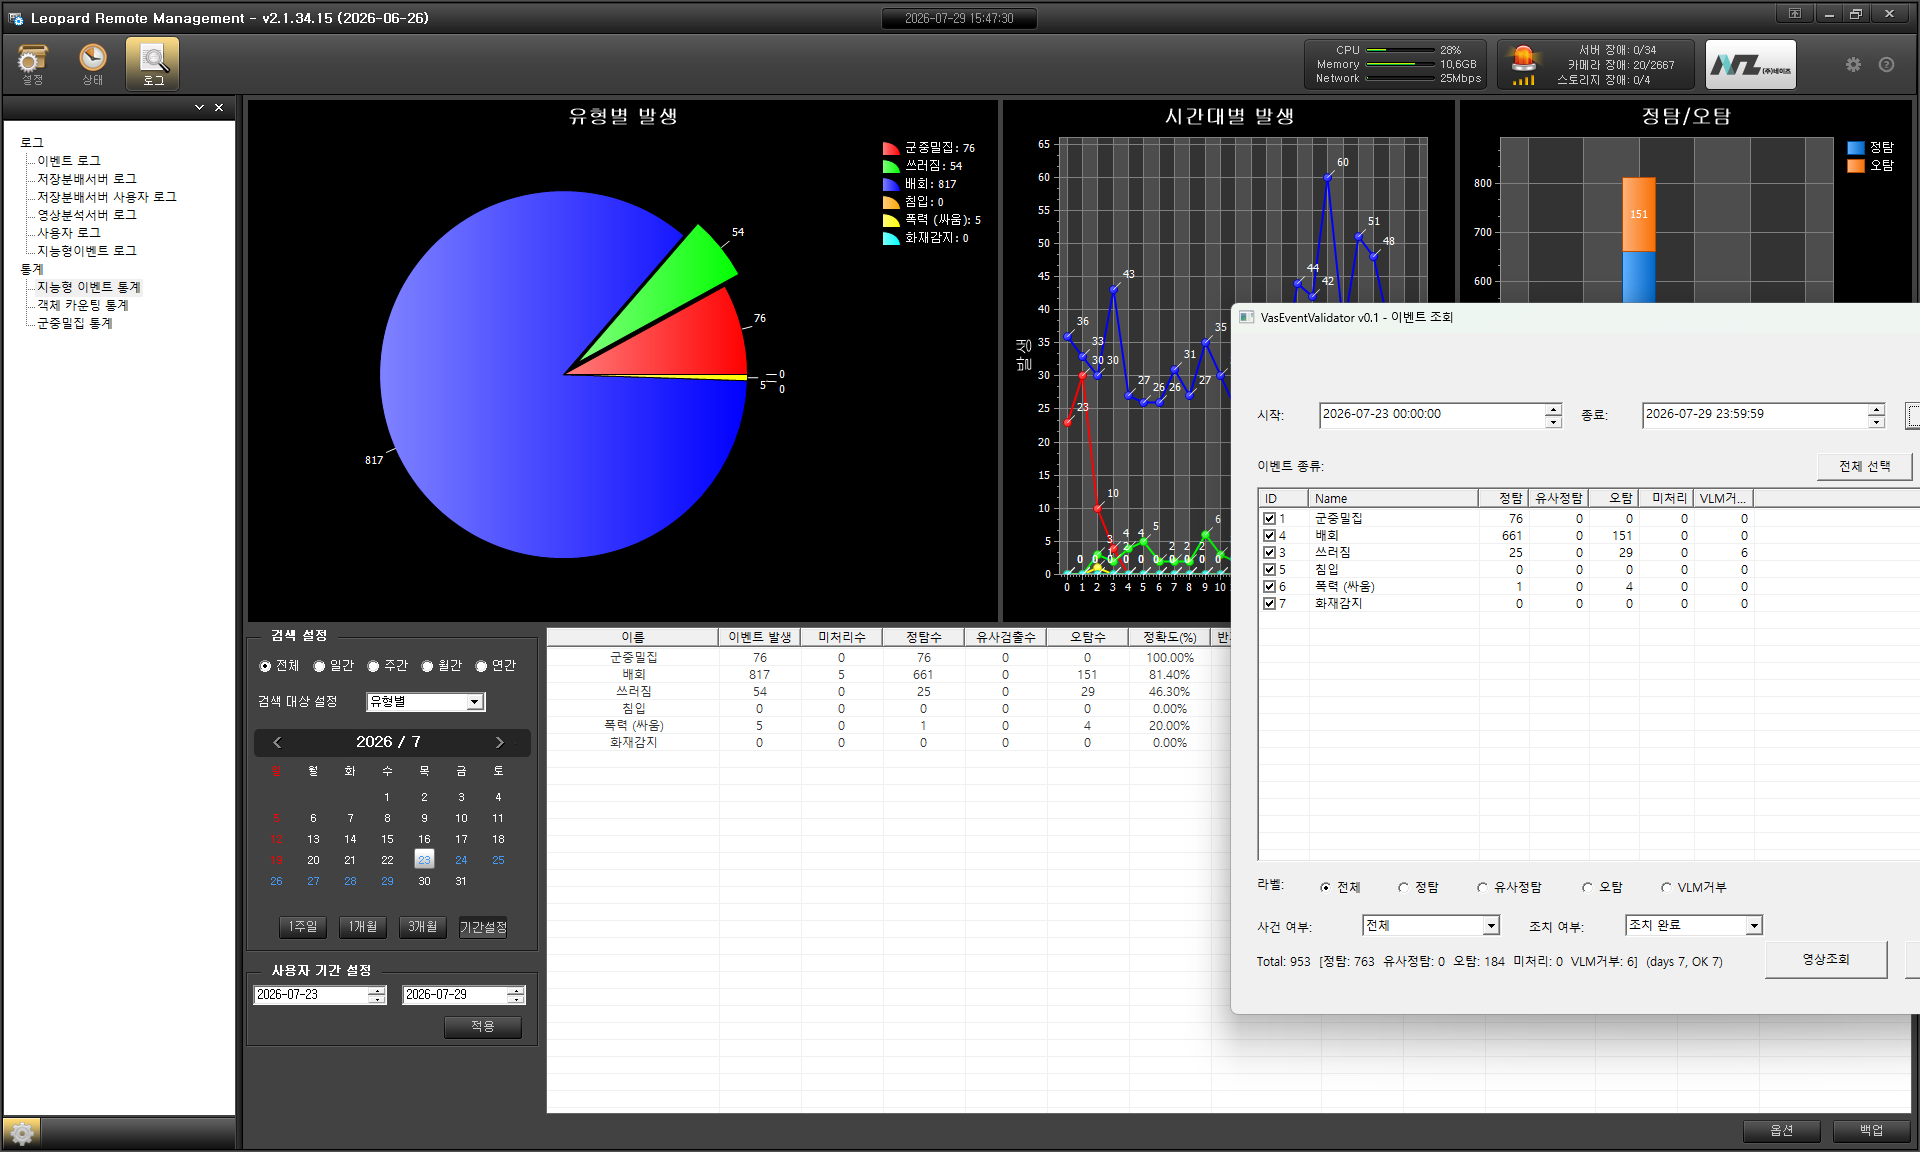Select the 일간 daily radio button
Image resolution: width=1920 pixels, height=1152 pixels.
click(319, 666)
